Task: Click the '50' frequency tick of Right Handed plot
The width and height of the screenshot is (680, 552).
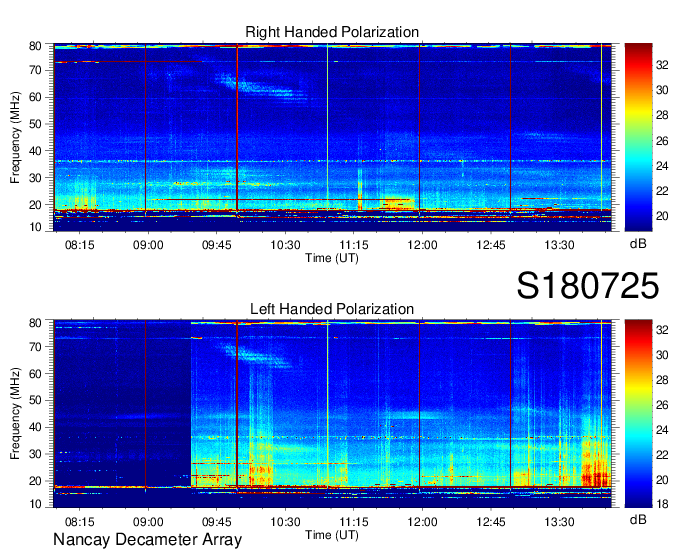Action: (x=36, y=124)
